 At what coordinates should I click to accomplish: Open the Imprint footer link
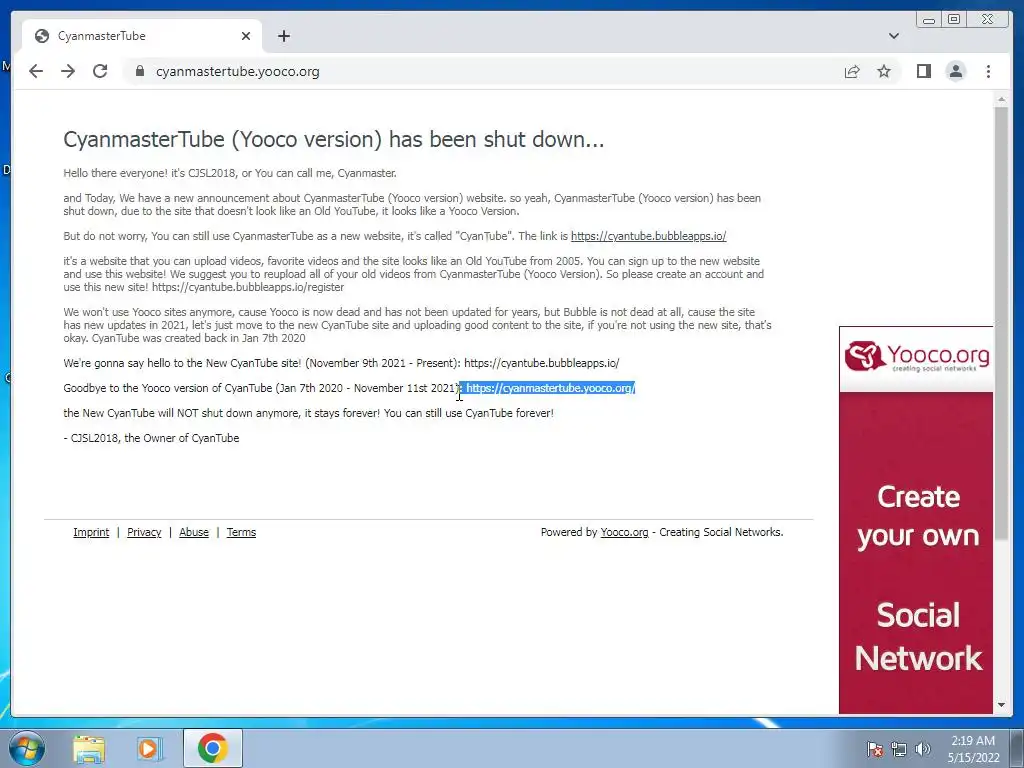click(91, 532)
